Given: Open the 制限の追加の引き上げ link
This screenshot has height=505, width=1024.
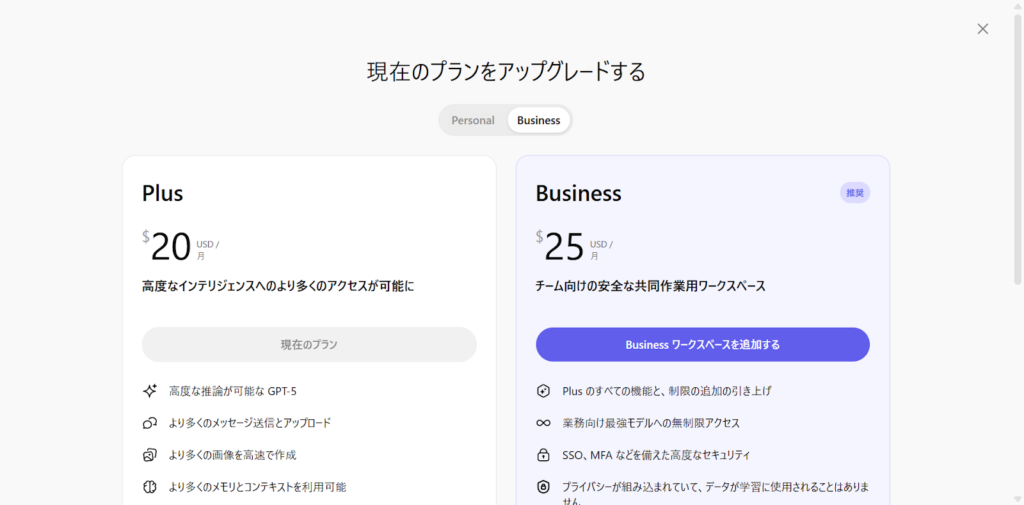Looking at the screenshot, I should (x=720, y=391).
